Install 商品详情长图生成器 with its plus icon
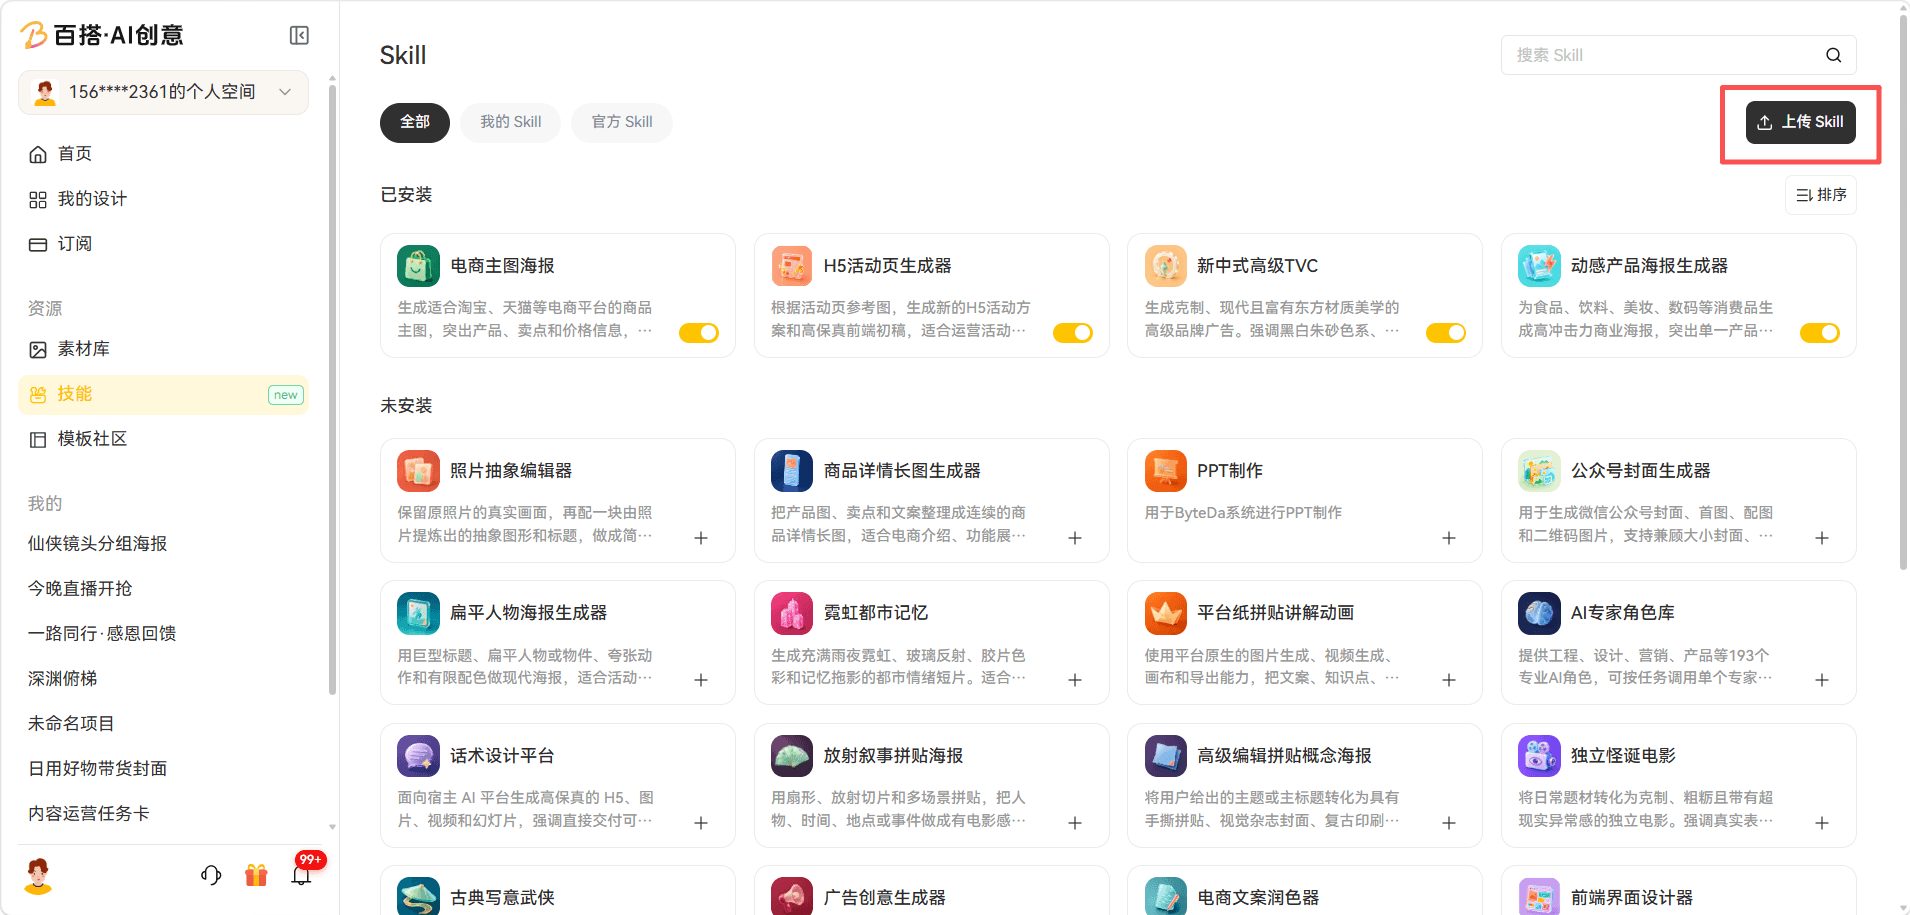1910x915 pixels. point(1075,538)
